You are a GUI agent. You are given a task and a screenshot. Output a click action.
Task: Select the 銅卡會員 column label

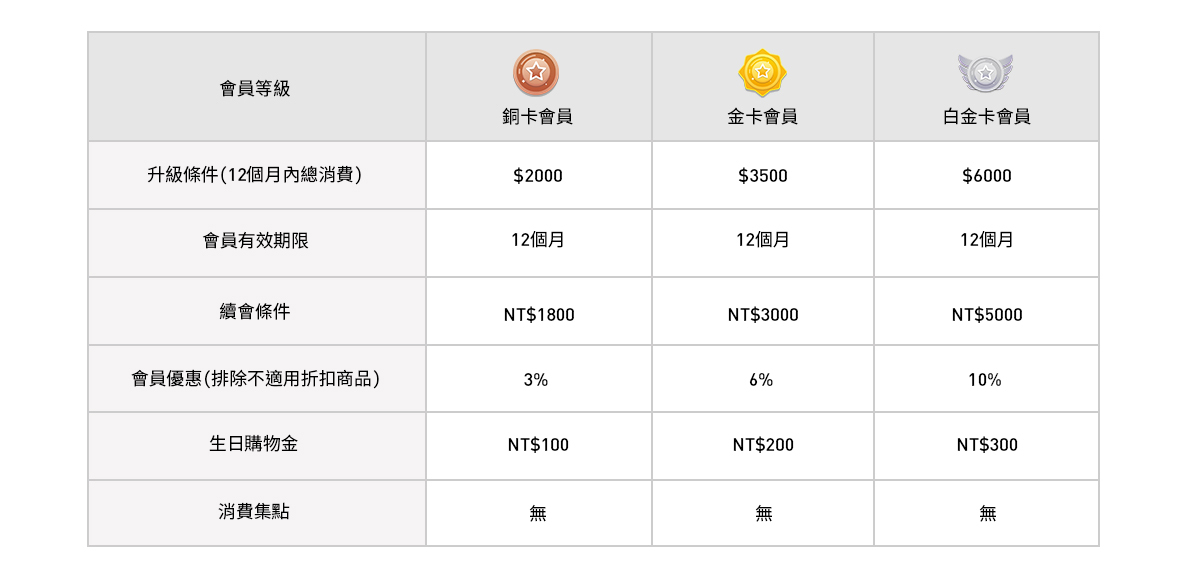[538, 117]
